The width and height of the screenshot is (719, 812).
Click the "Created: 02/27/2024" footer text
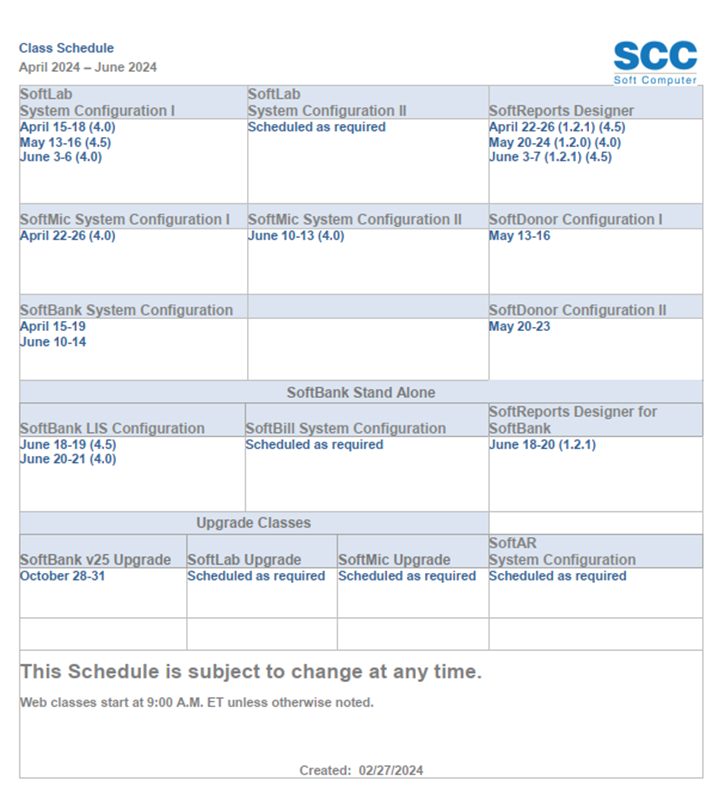[x=361, y=770]
